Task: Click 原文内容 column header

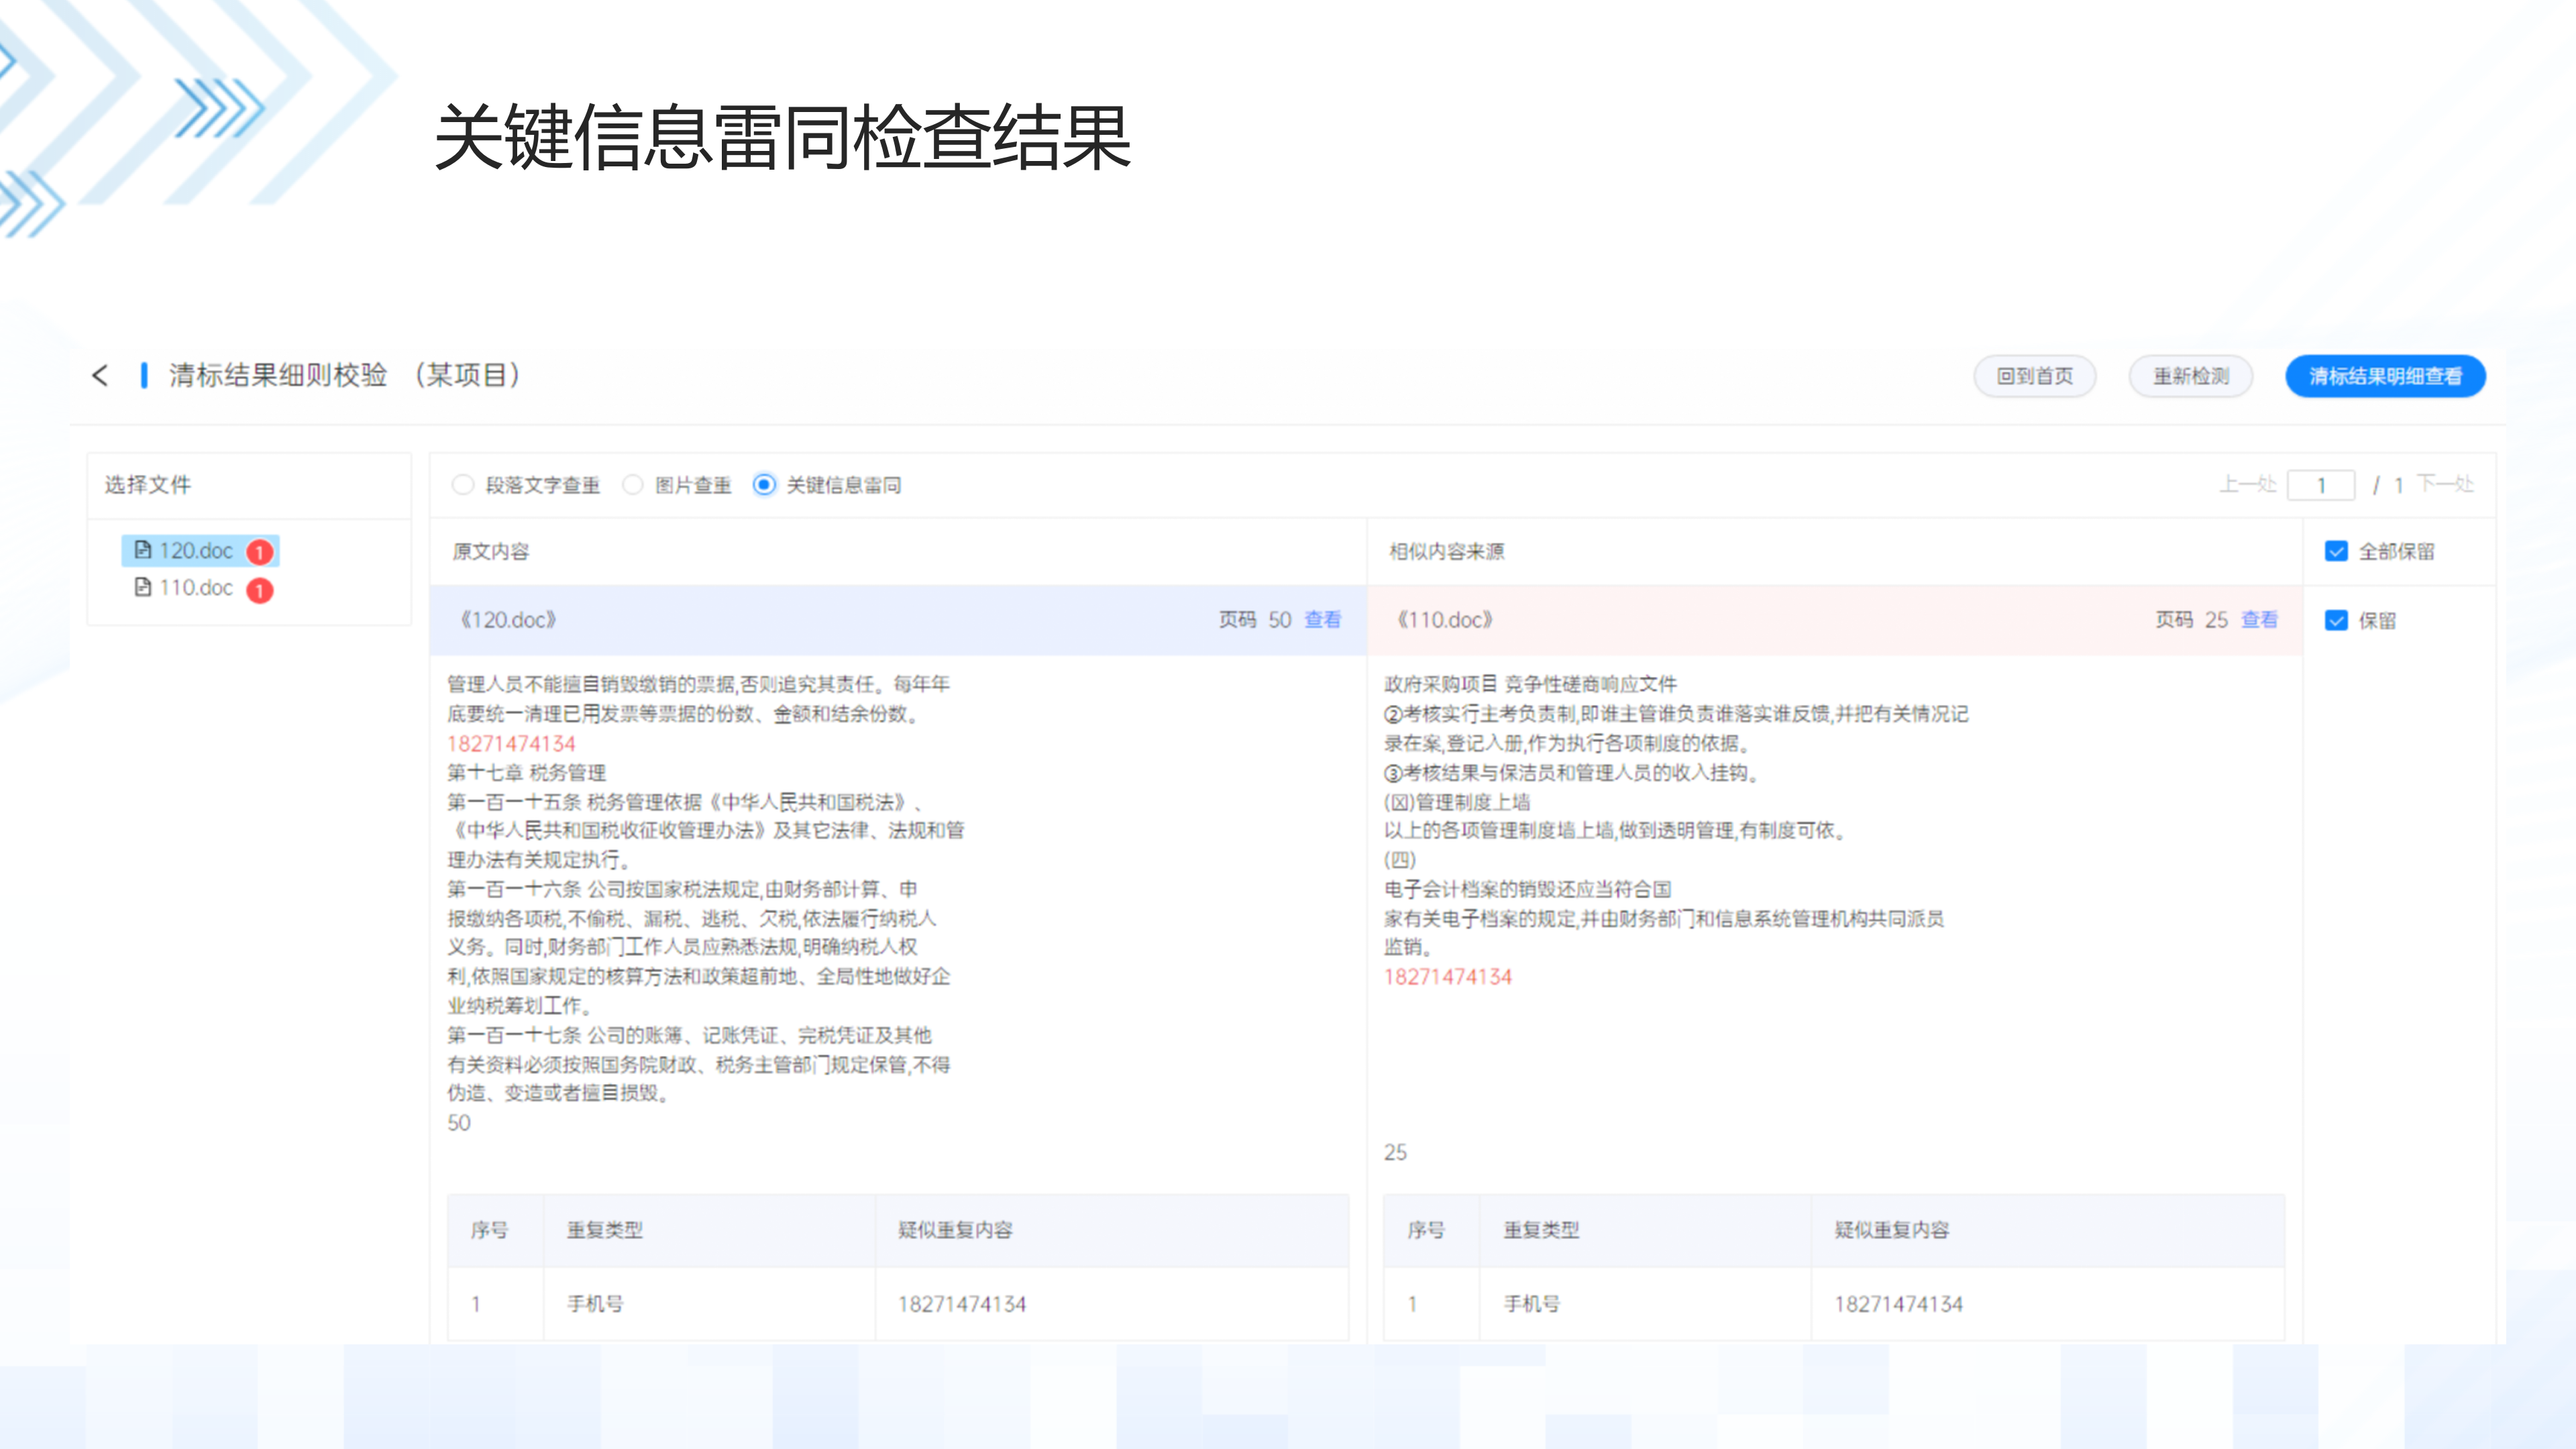Action: click(x=491, y=551)
